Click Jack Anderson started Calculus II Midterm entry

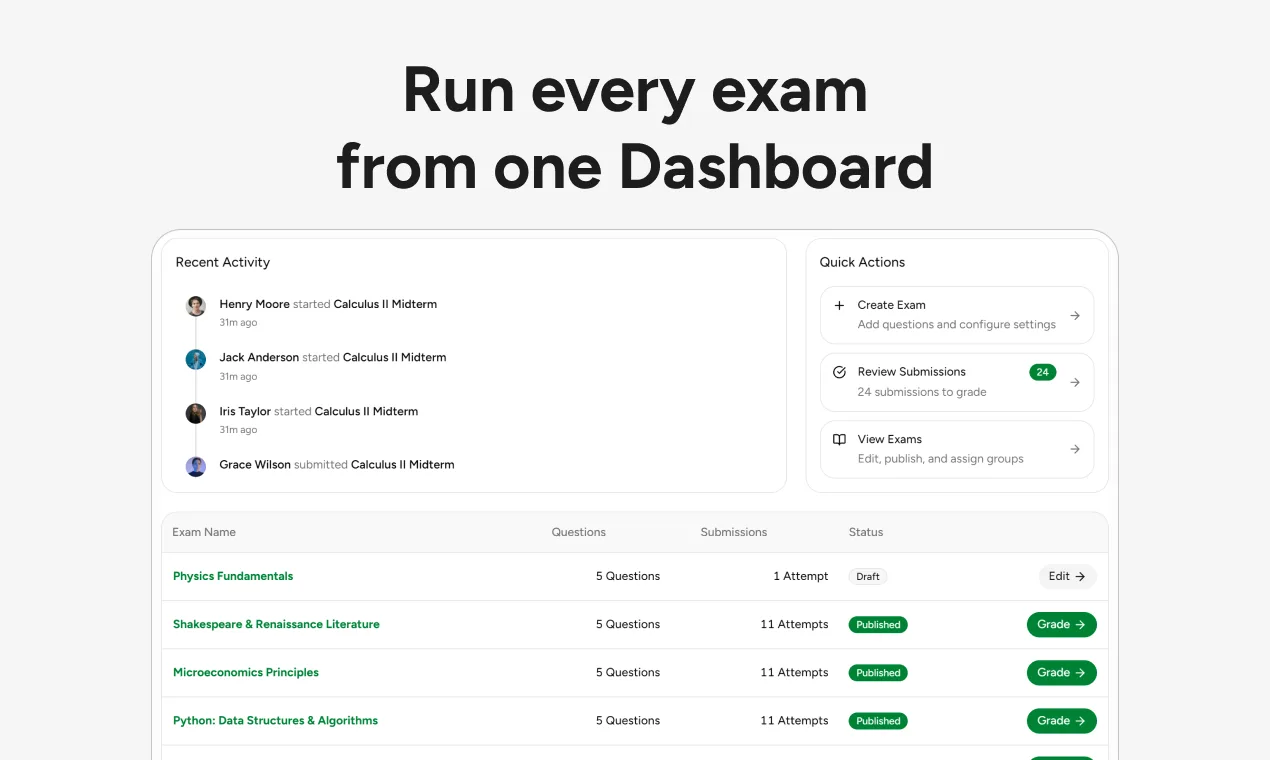[x=333, y=357]
